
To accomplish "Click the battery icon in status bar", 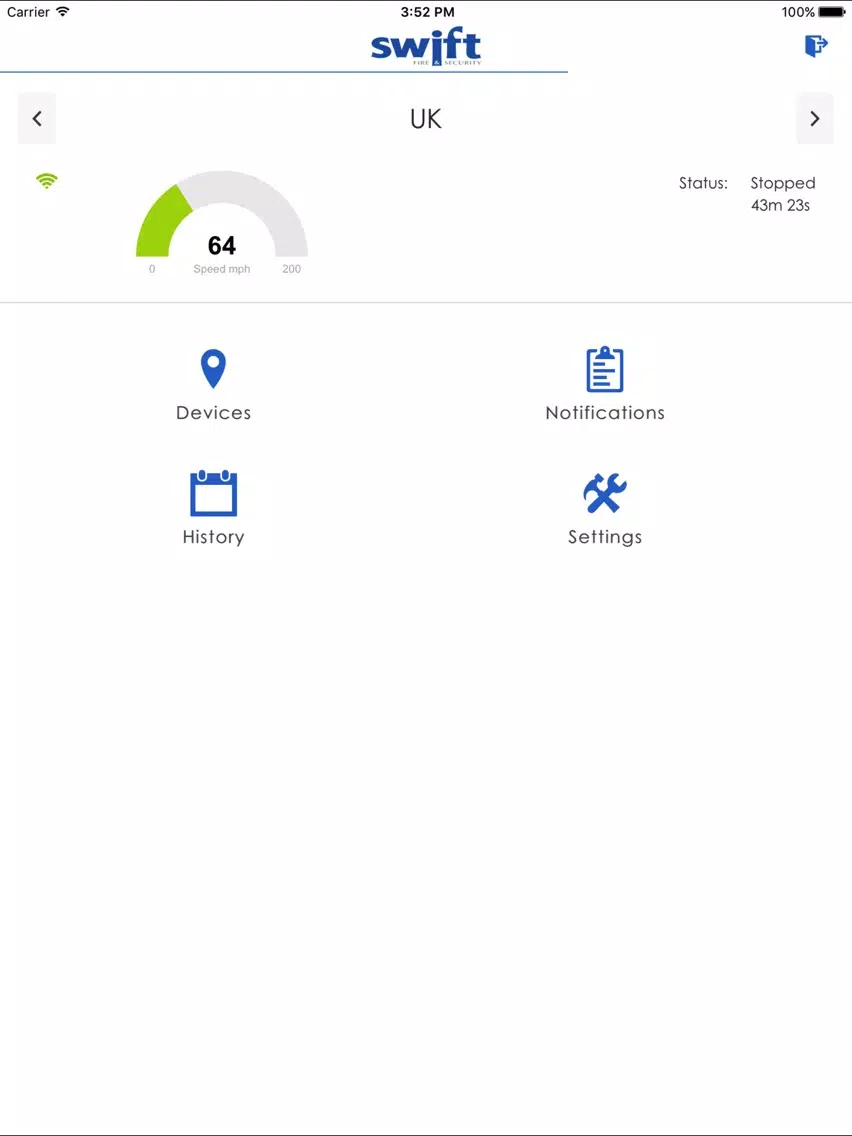I will pos(832,12).
